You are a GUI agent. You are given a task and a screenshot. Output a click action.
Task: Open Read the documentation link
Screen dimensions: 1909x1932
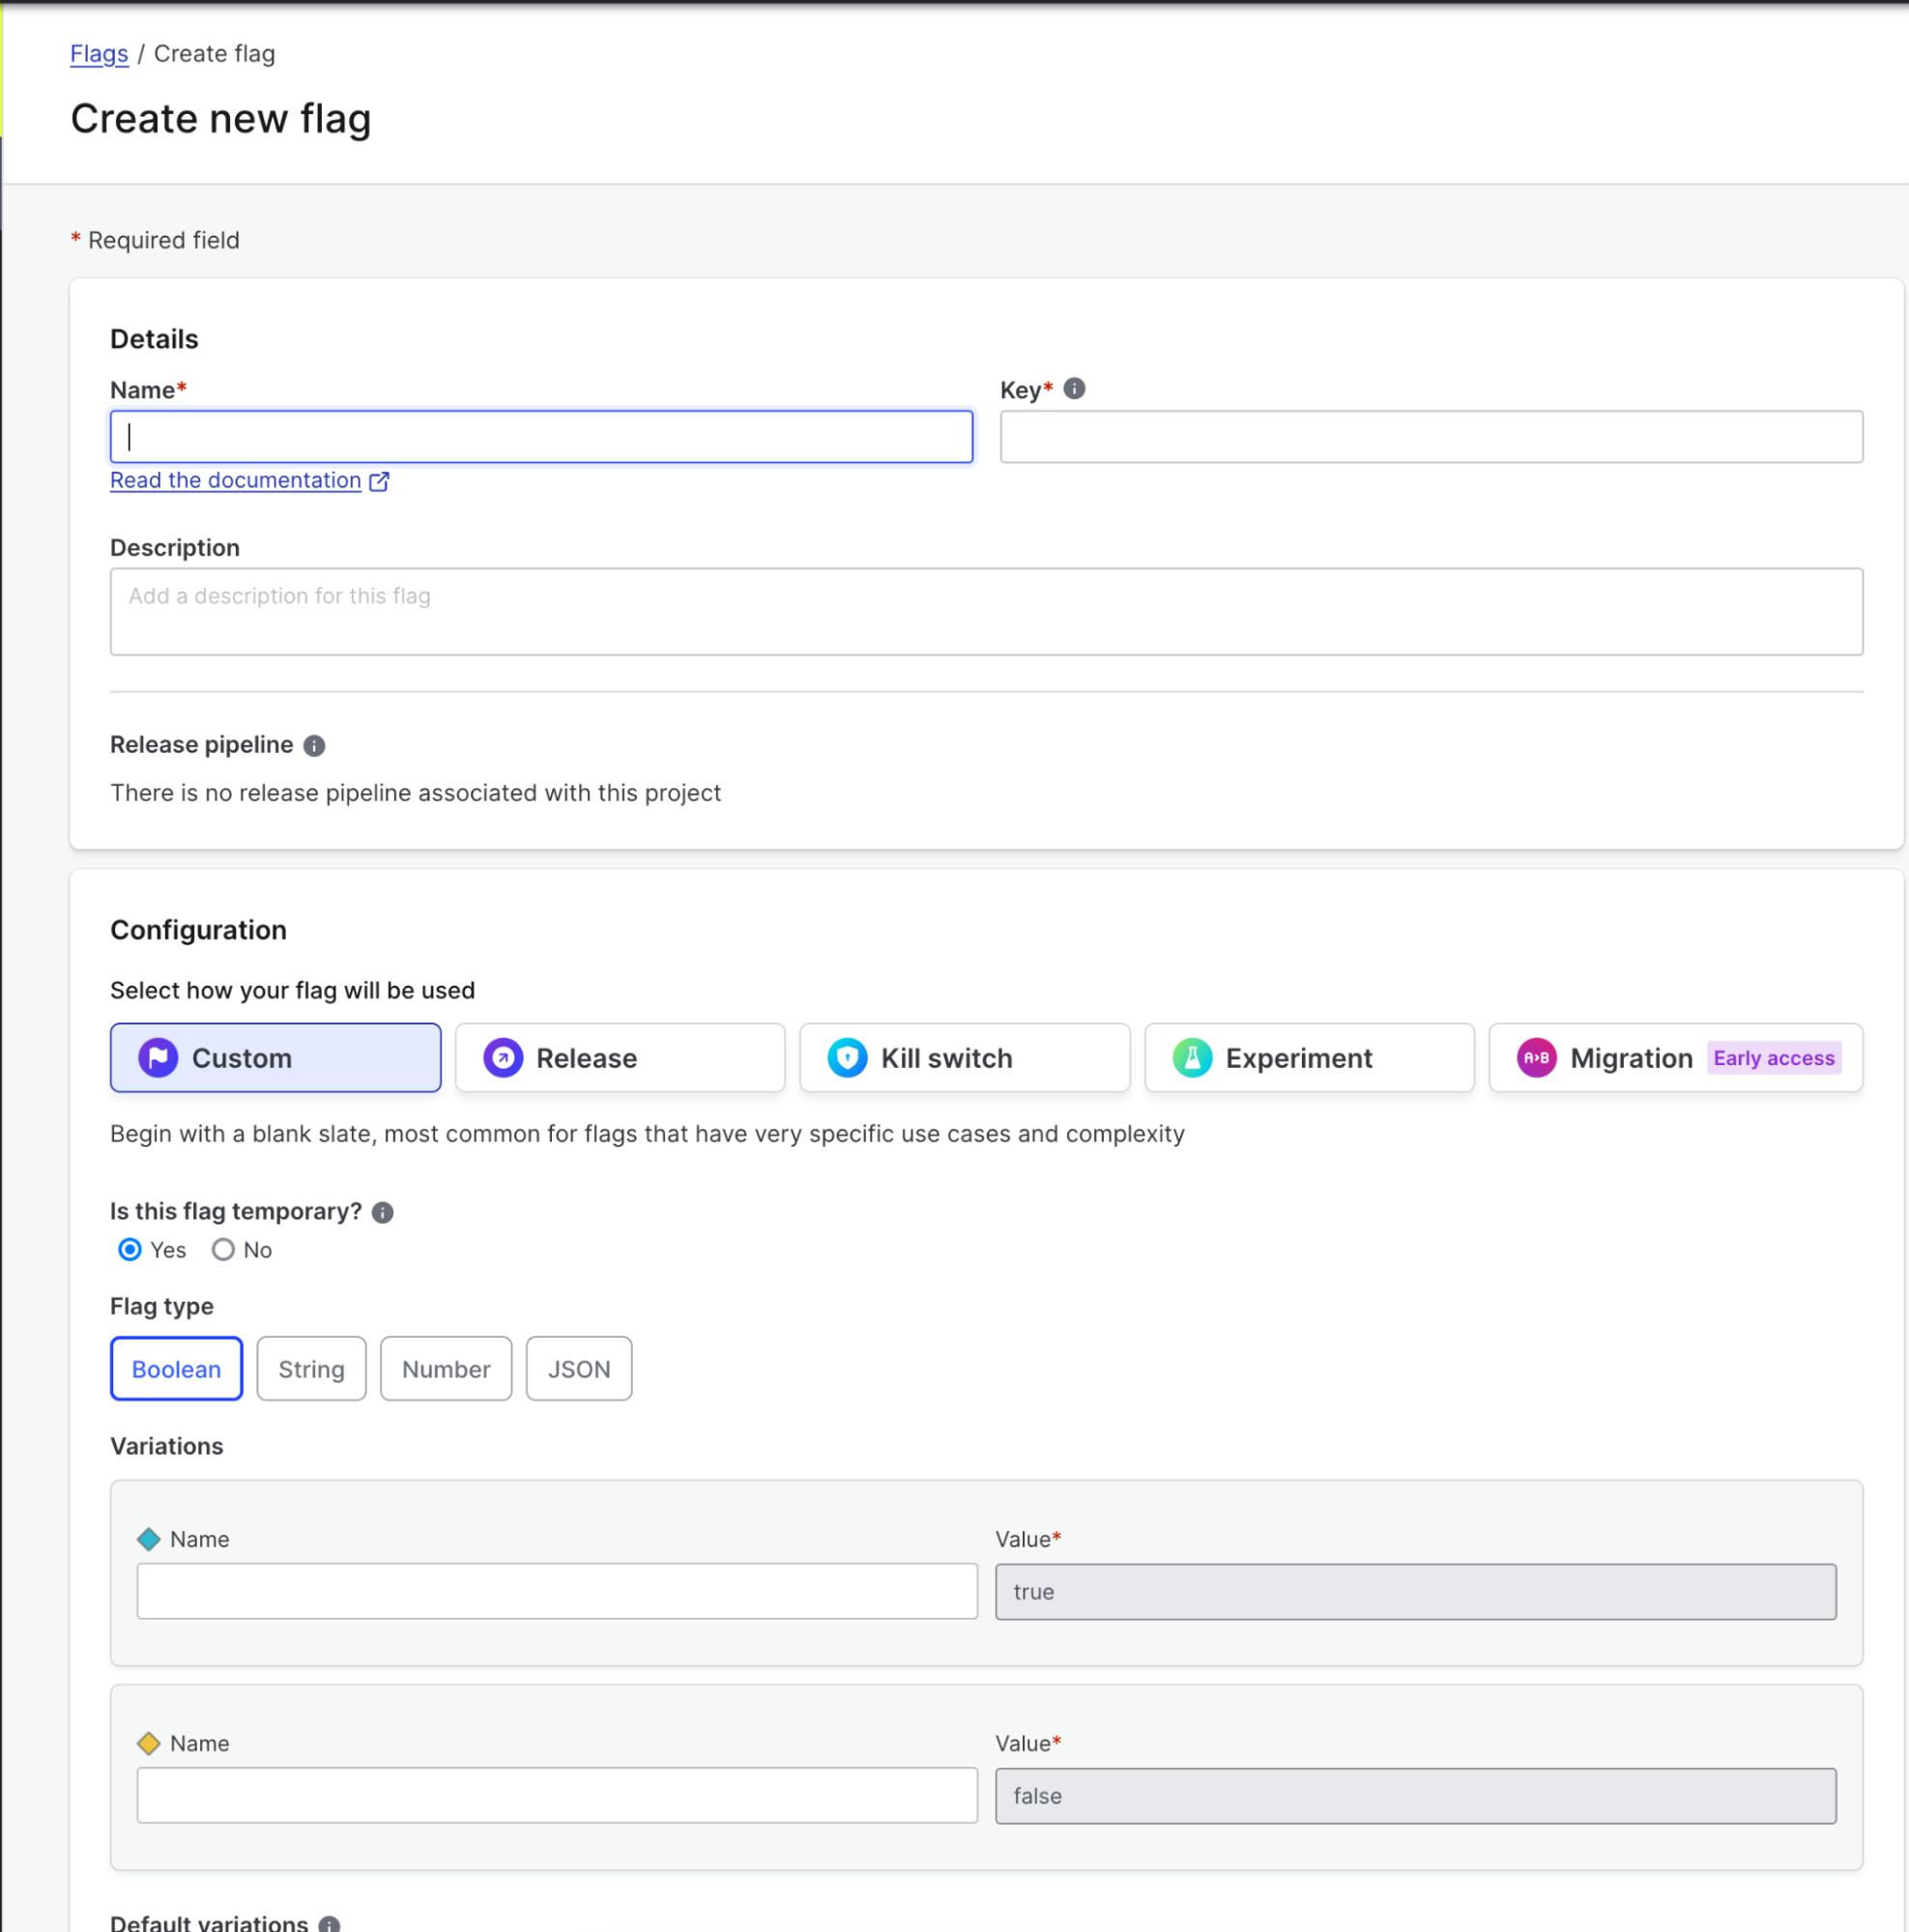[236, 481]
